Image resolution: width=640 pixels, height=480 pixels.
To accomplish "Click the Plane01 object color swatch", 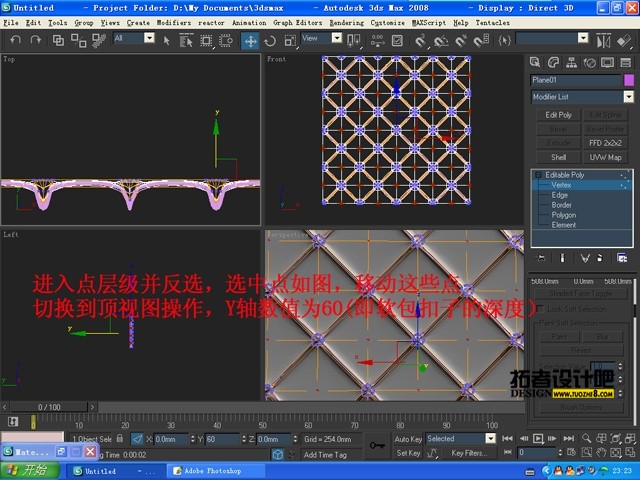I will point(629,80).
